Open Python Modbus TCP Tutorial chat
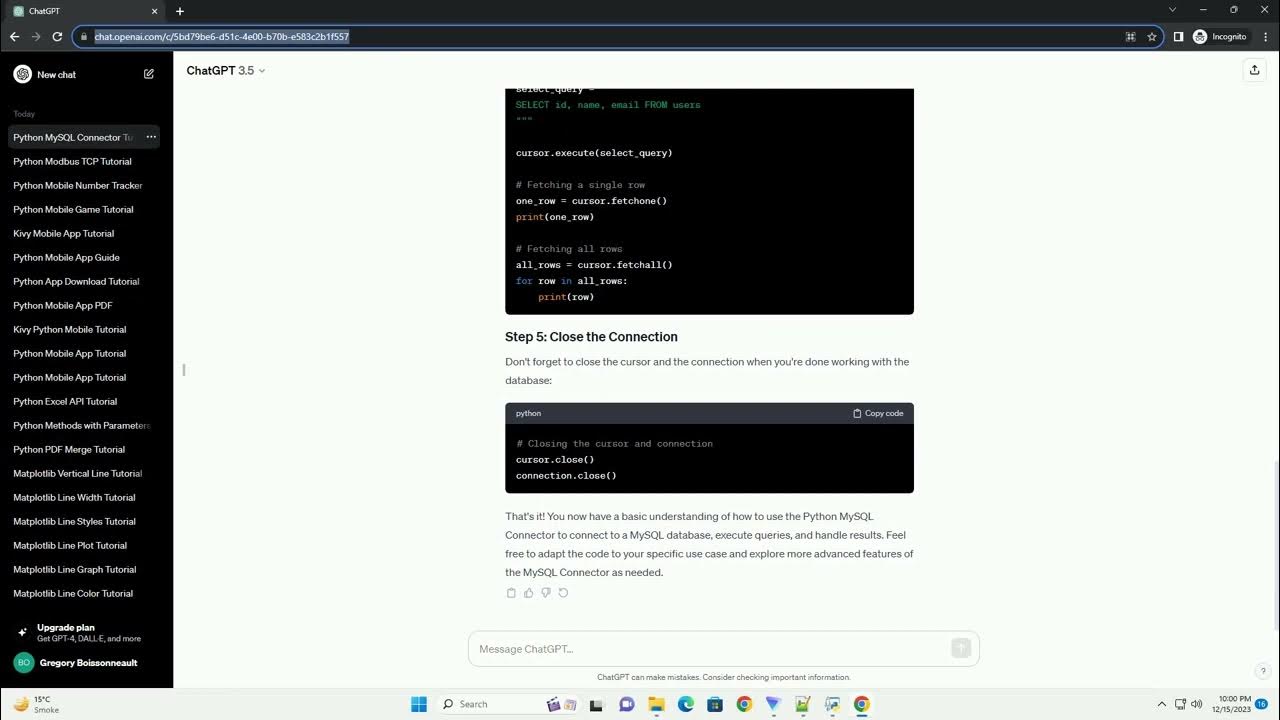Viewport: 1280px width, 720px height. (x=84, y=161)
